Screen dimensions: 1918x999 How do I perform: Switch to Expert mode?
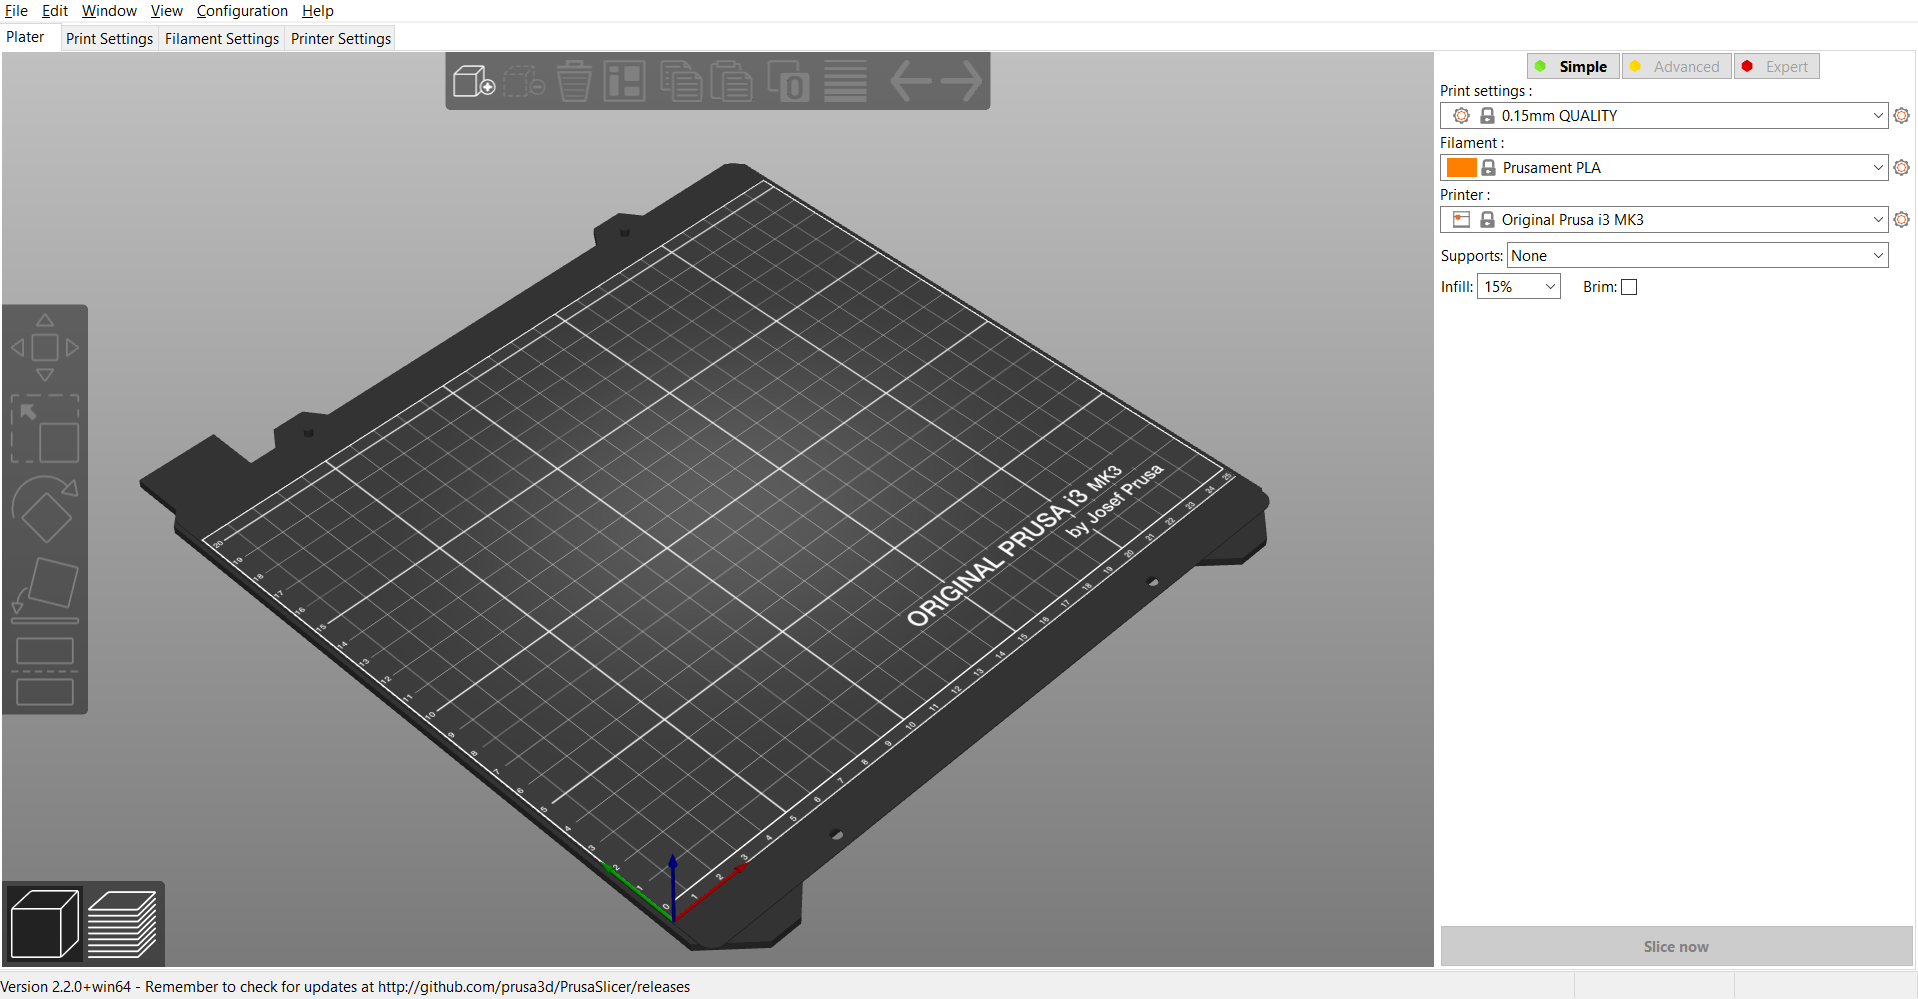(1776, 67)
